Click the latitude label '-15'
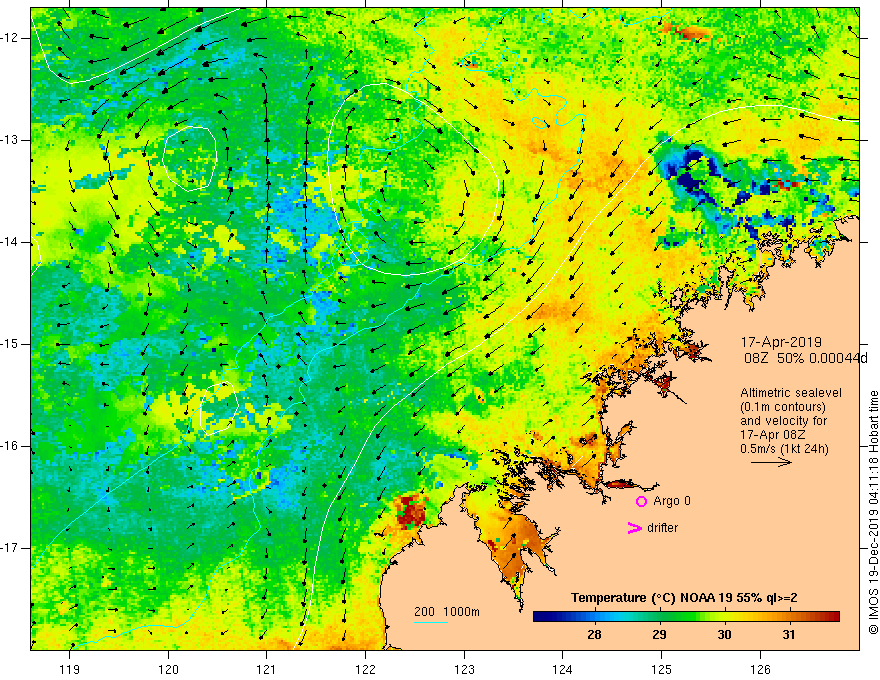The width and height of the screenshot is (880, 680). pyautogui.click(x=11, y=344)
